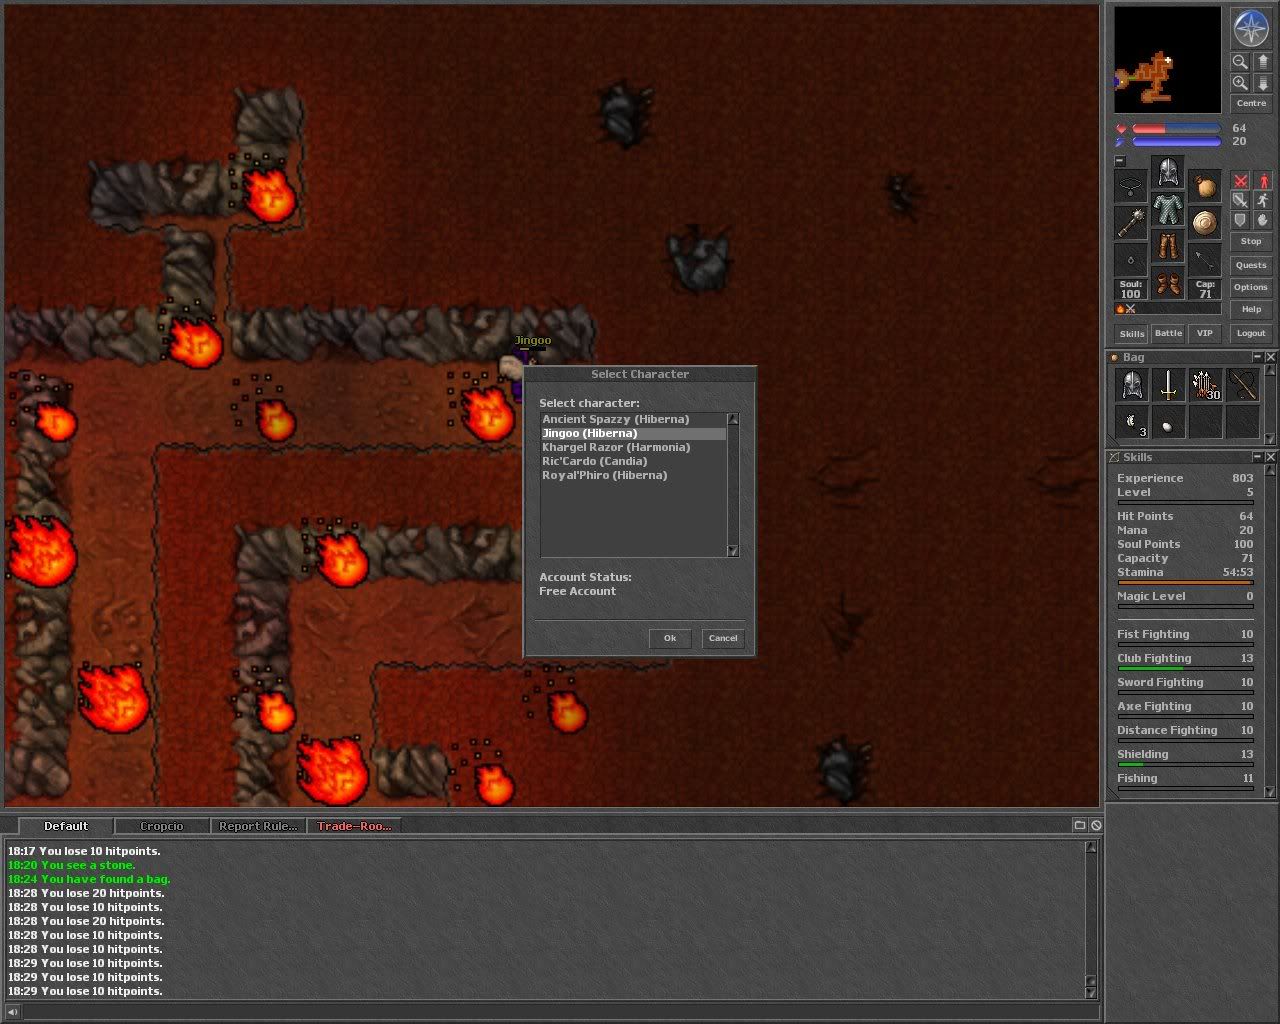This screenshot has height=1024, width=1280.
Task: Click the Stop button
Action: coord(1251,242)
